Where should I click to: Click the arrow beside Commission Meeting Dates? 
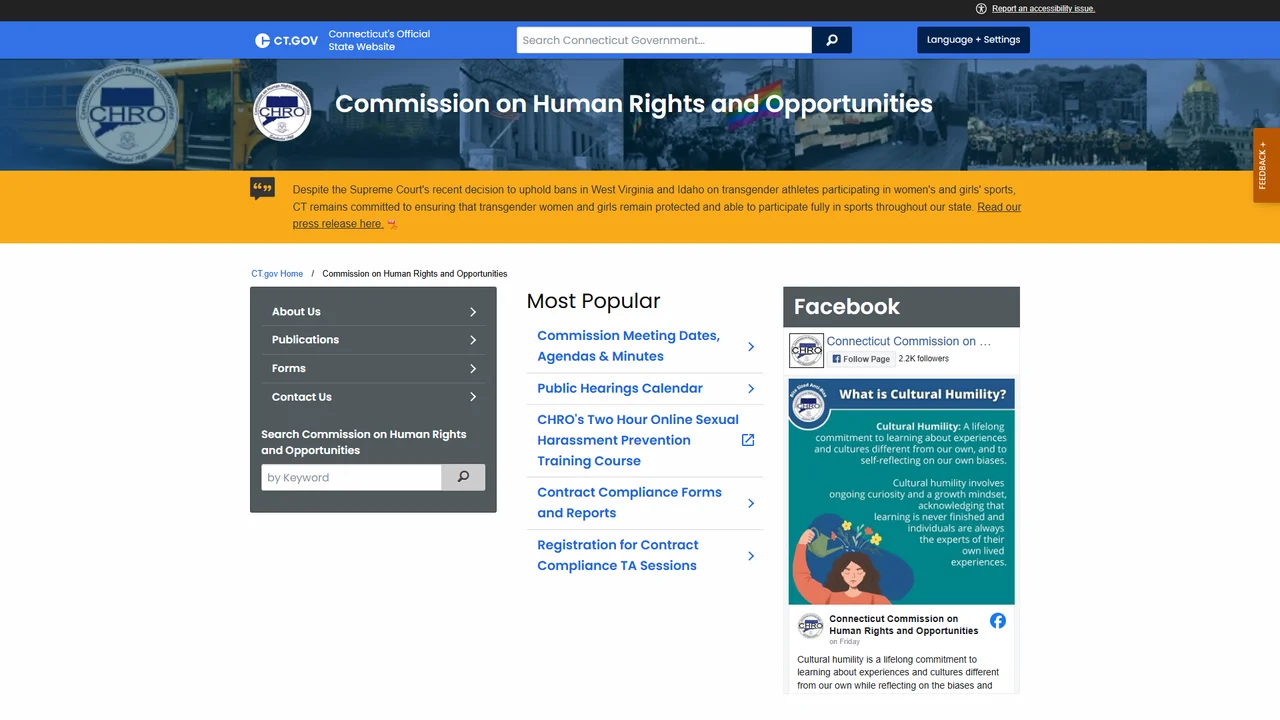751,346
